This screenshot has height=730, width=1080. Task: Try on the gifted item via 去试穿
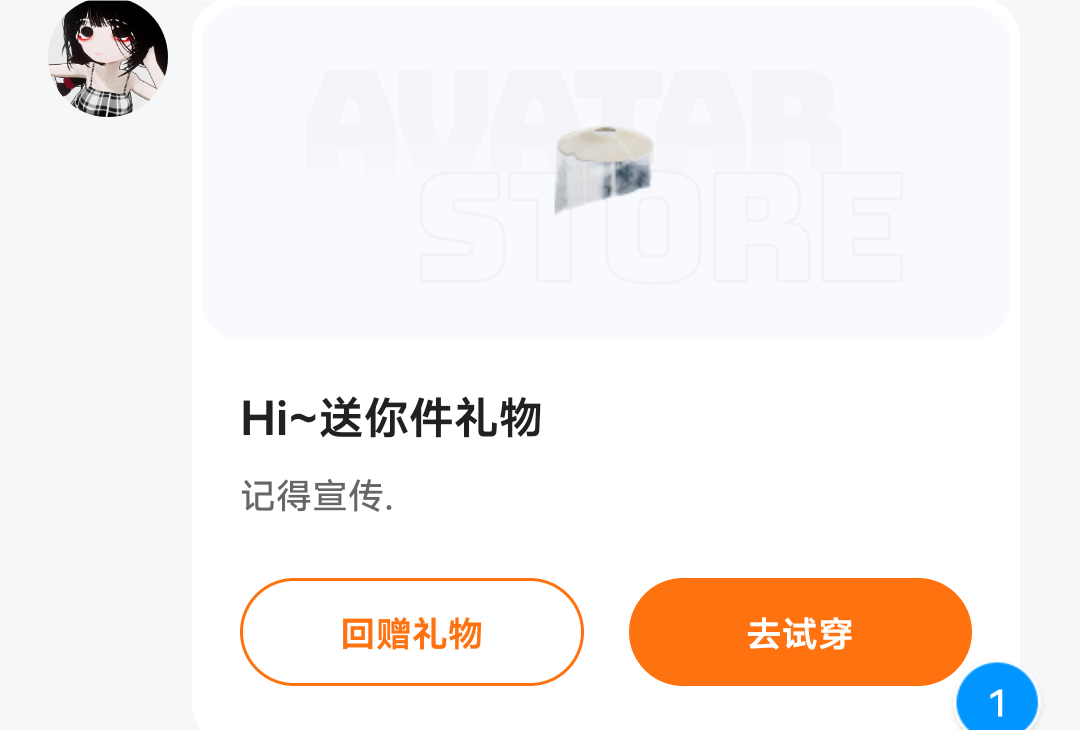[x=800, y=632]
